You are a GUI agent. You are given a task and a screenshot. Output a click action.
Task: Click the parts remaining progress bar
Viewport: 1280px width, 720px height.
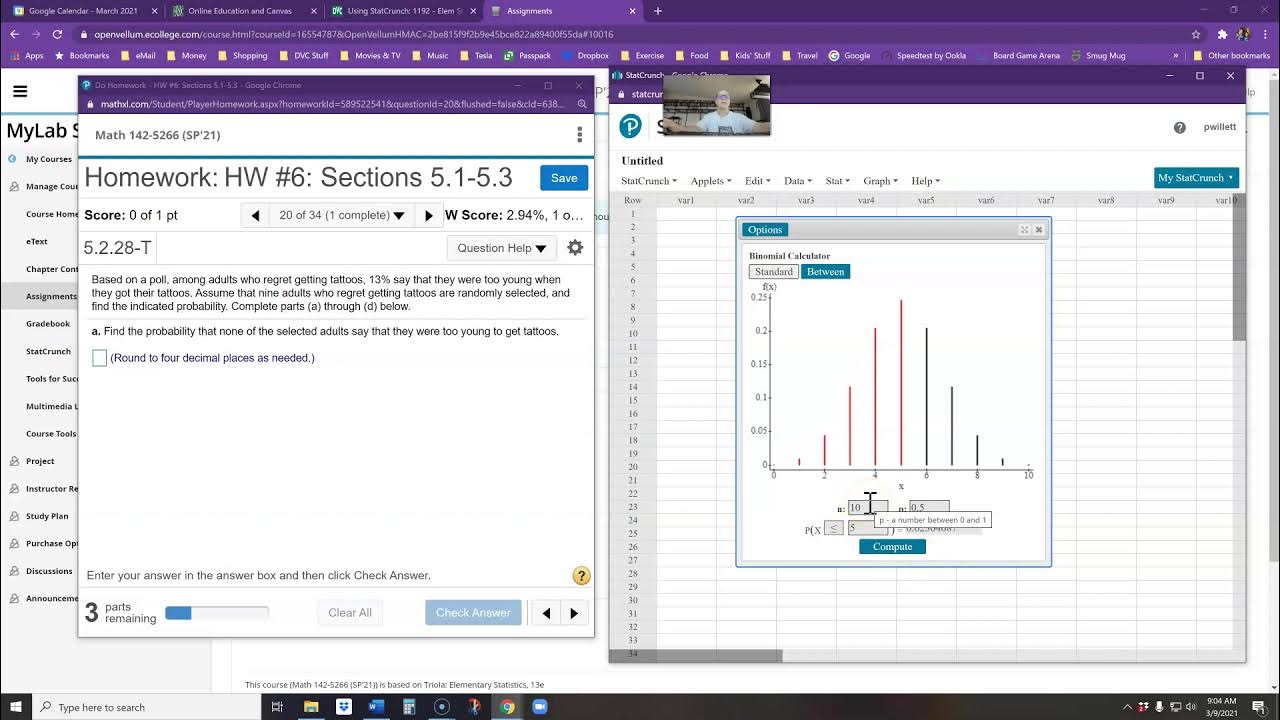pyautogui.click(x=217, y=613)
